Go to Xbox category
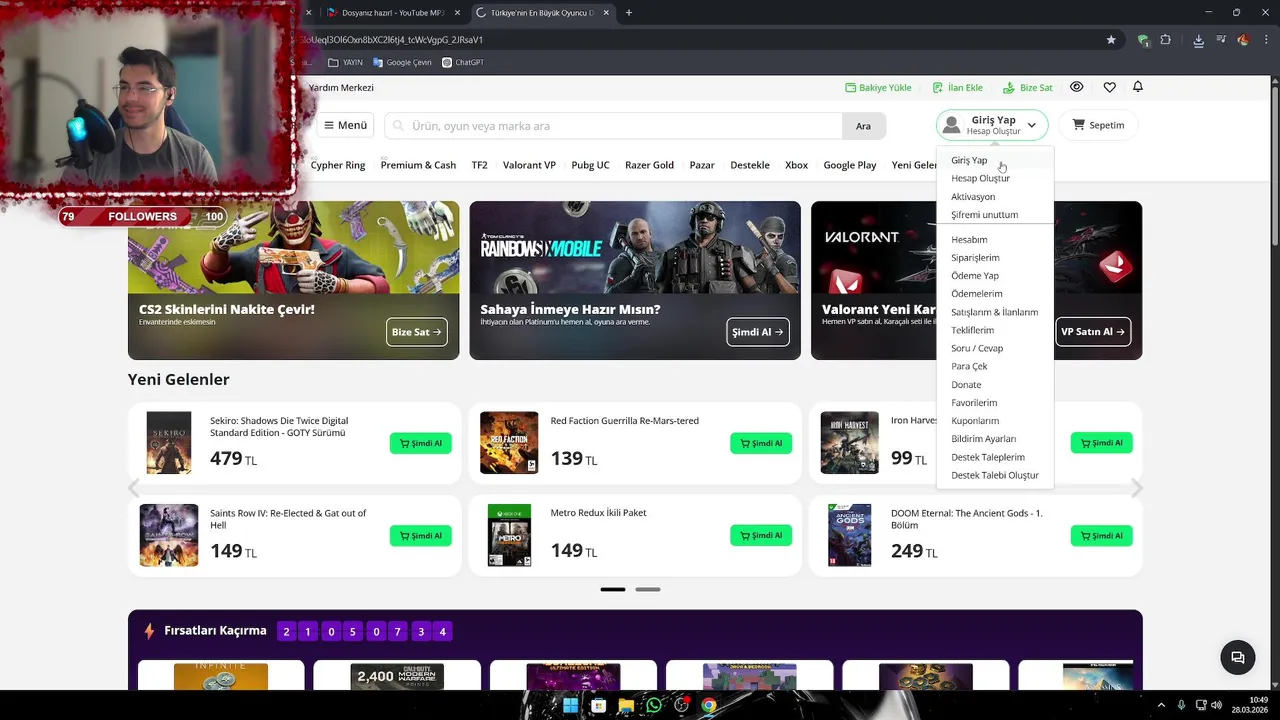Screen dimensions: 1280x720 [796, 165]
